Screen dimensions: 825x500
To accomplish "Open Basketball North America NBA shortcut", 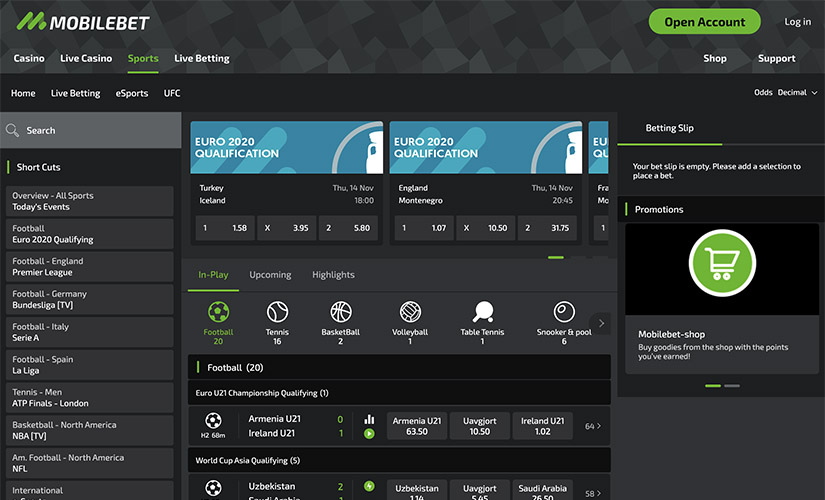I will coord(89,430).
